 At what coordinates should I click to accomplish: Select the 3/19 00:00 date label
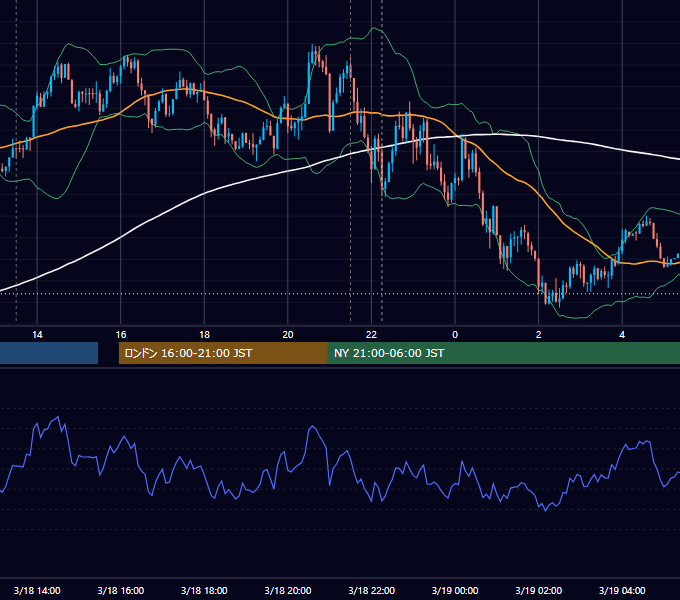pyautogui.click(x=455, y=590)
